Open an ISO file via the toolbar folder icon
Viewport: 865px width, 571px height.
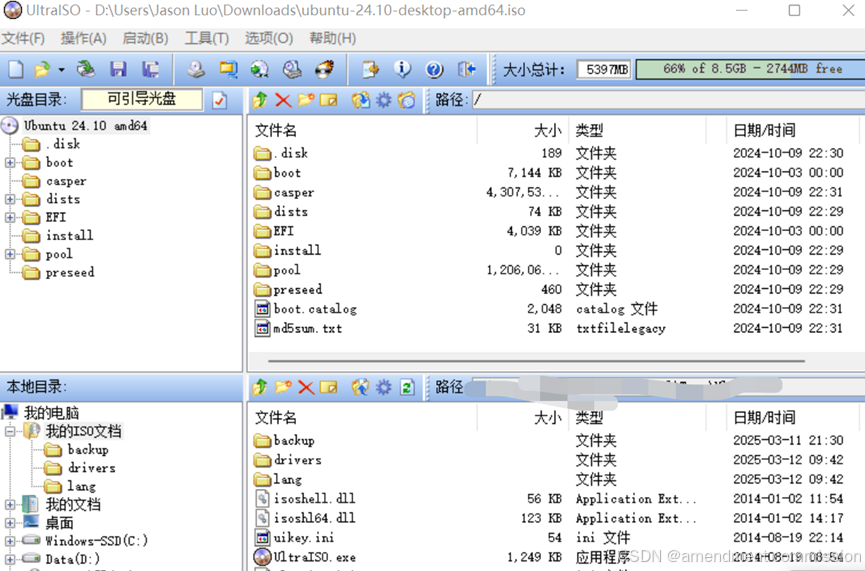(42, 69)
